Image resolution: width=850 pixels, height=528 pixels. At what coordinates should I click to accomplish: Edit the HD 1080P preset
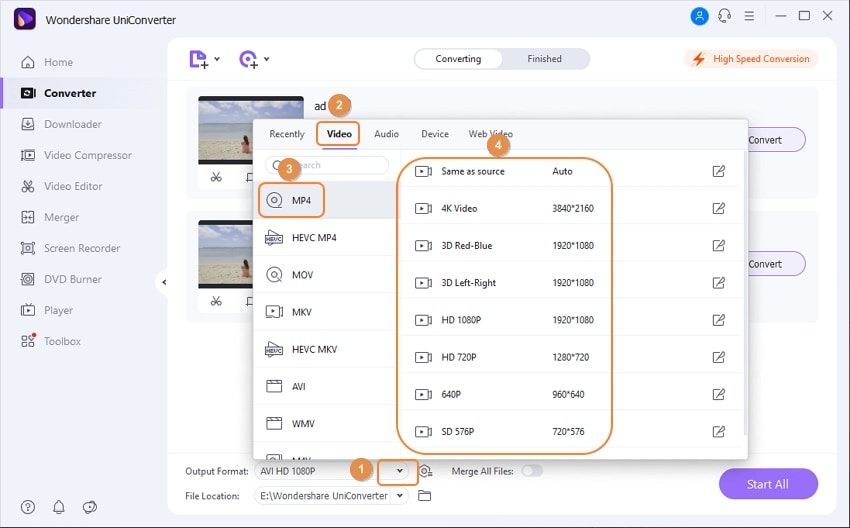click(718, 320)
